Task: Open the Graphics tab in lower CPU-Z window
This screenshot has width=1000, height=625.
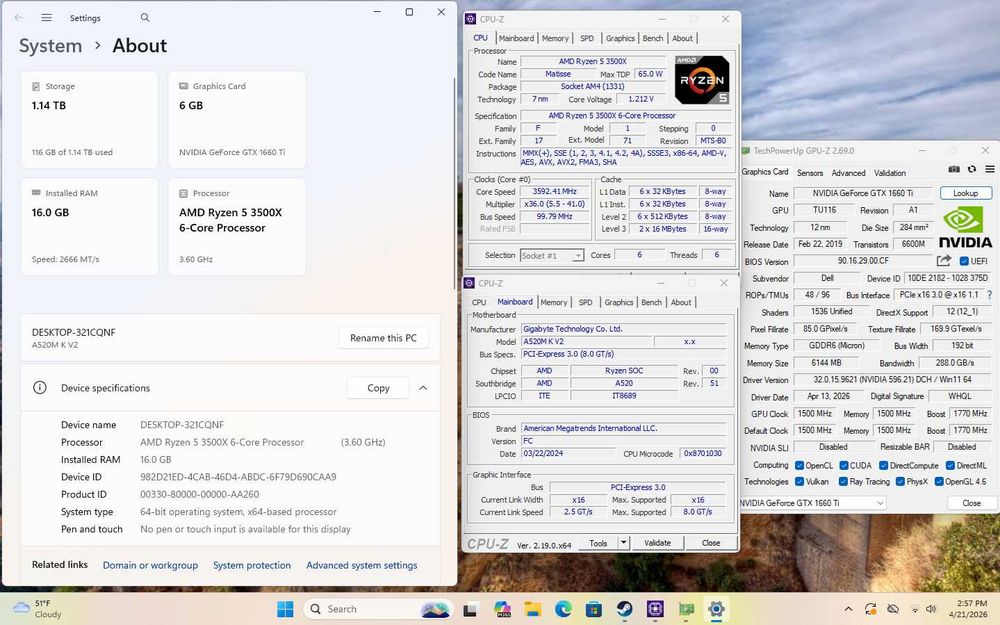Action: (x=619, y=302)
